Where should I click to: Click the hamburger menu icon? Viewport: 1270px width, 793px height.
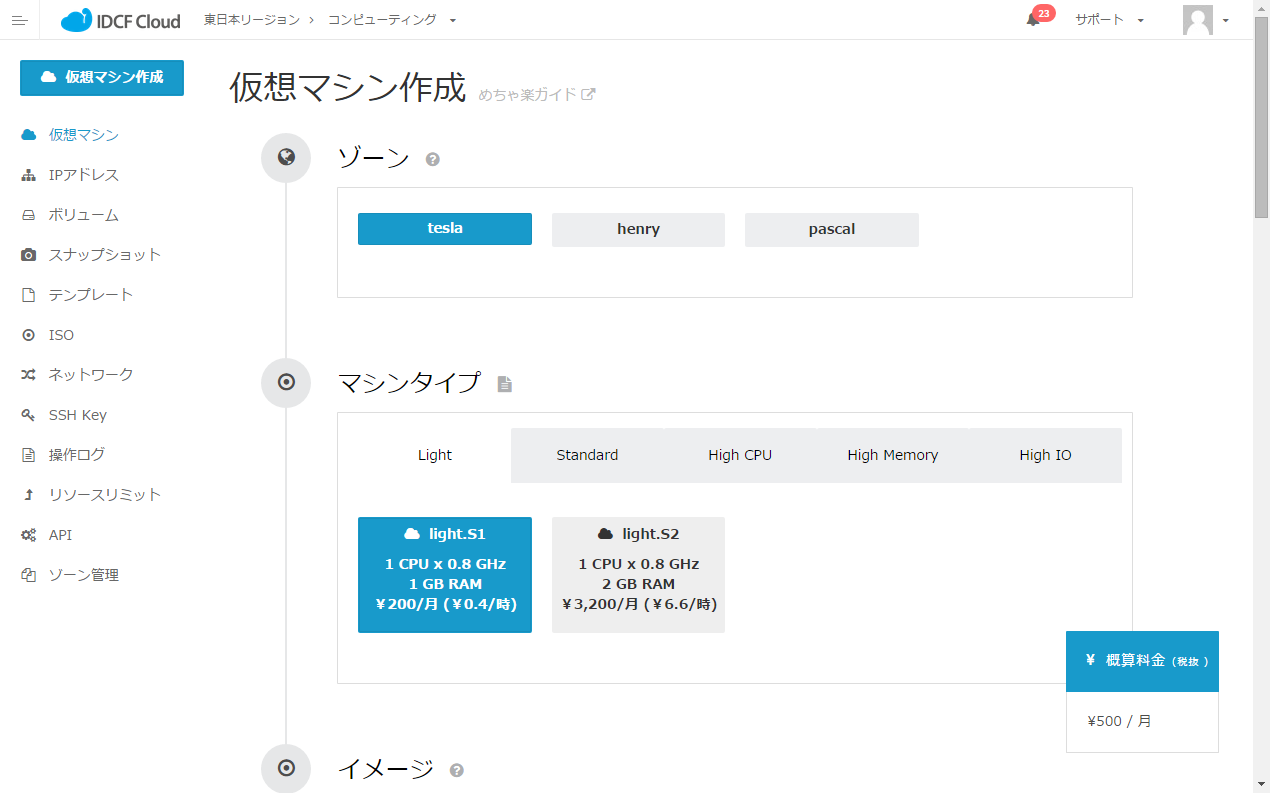19,20
